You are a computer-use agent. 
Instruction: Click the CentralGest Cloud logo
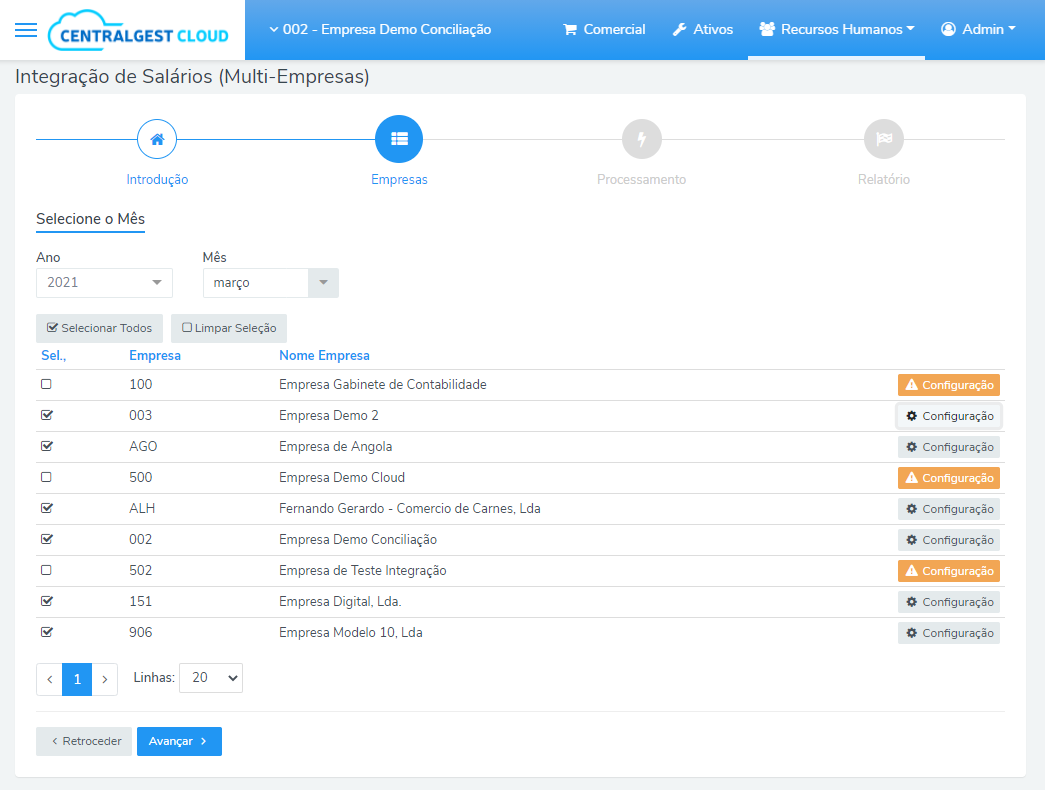(x=139, y=31)
